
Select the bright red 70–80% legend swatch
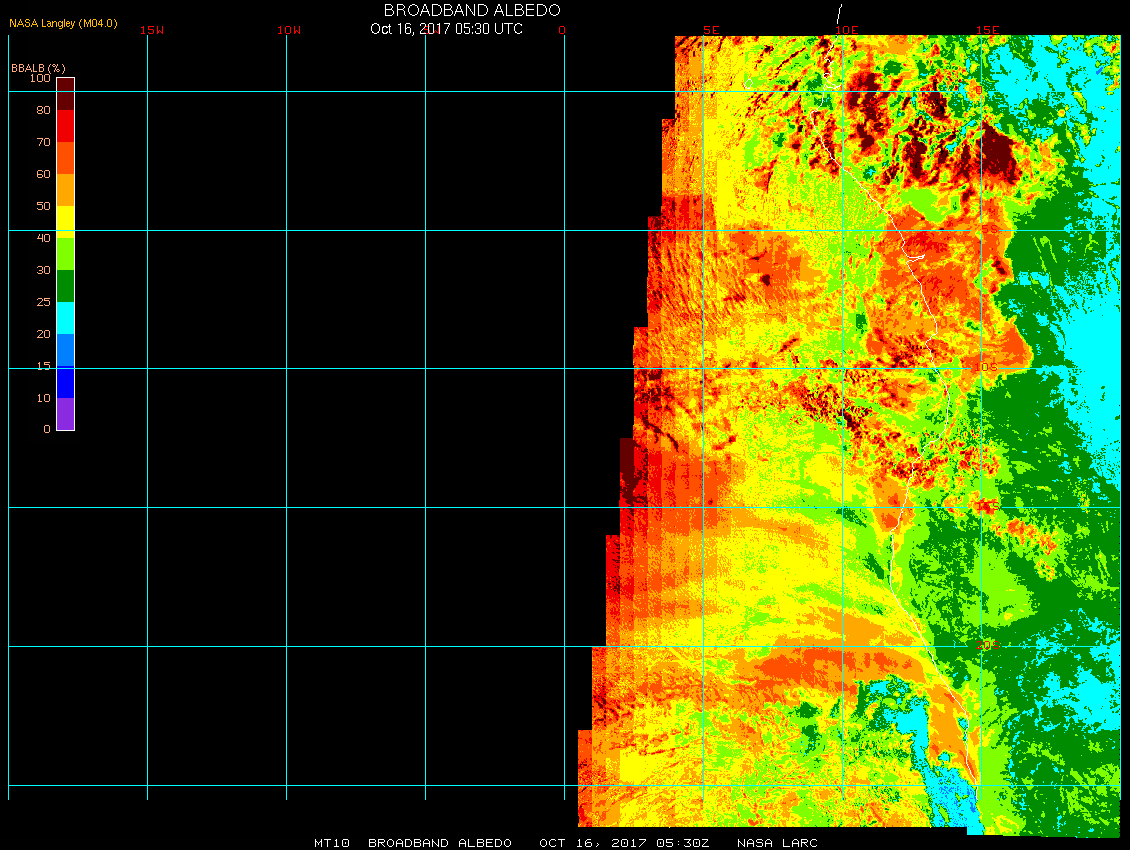(65, 126)
